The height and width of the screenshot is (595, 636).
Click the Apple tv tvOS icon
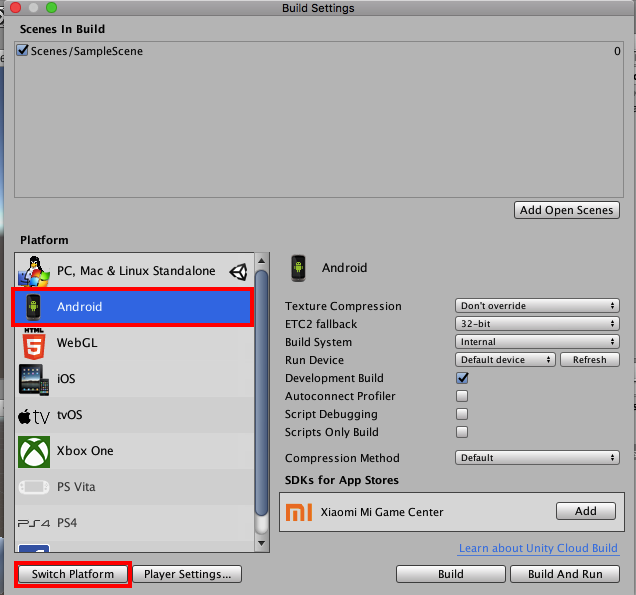pyautogui.click(x=34, y=416)
